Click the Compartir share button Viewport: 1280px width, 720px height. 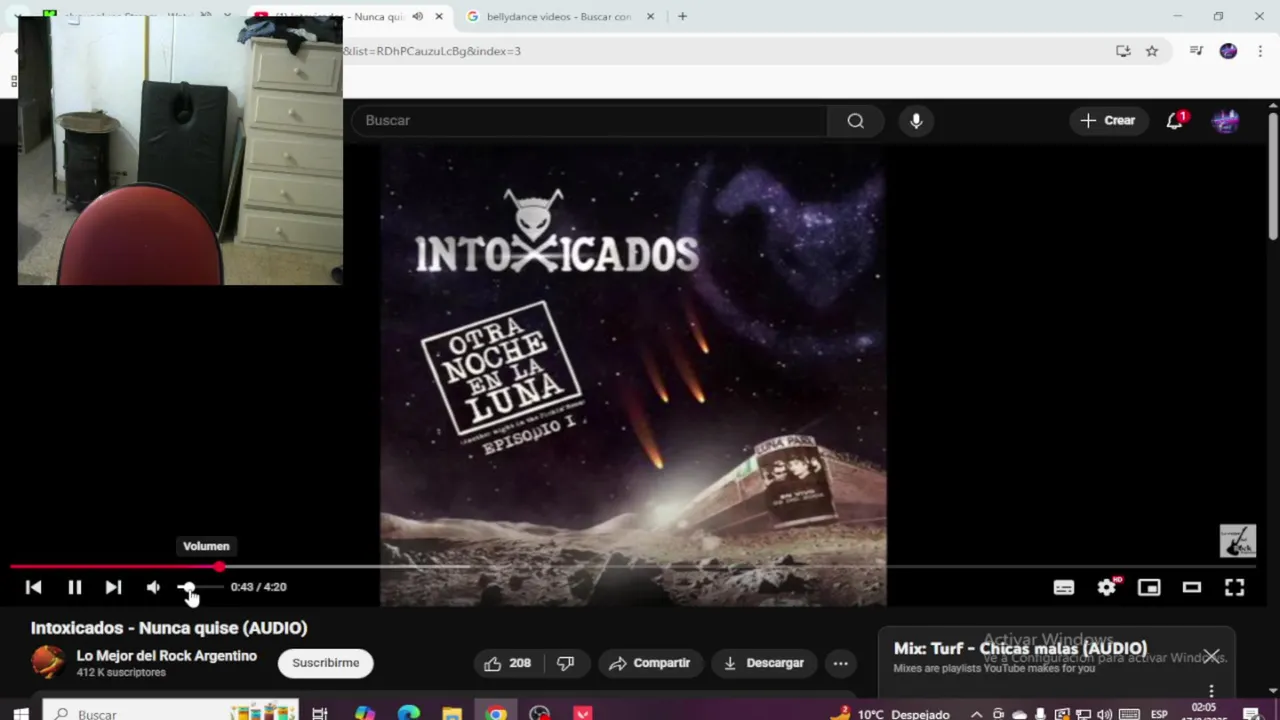coord(650,663)
